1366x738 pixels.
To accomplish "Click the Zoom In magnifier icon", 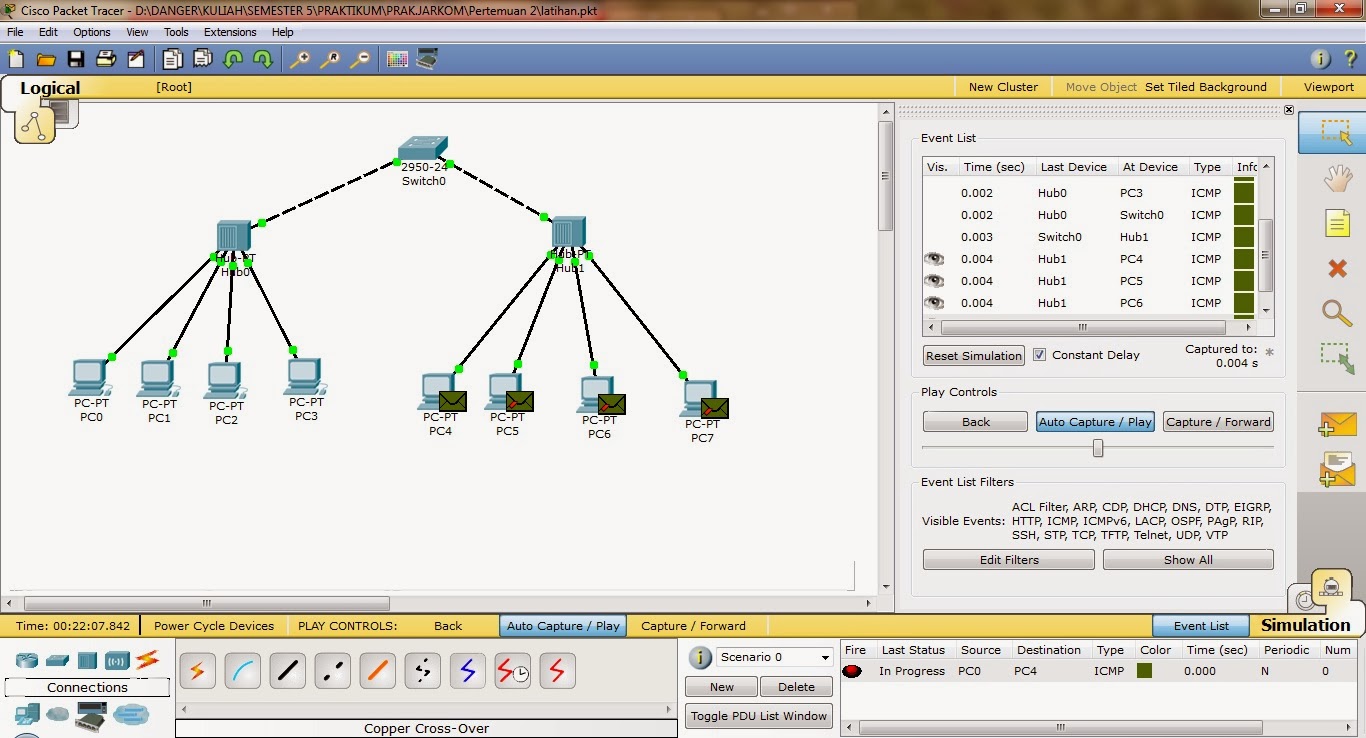I will [299, 60].
